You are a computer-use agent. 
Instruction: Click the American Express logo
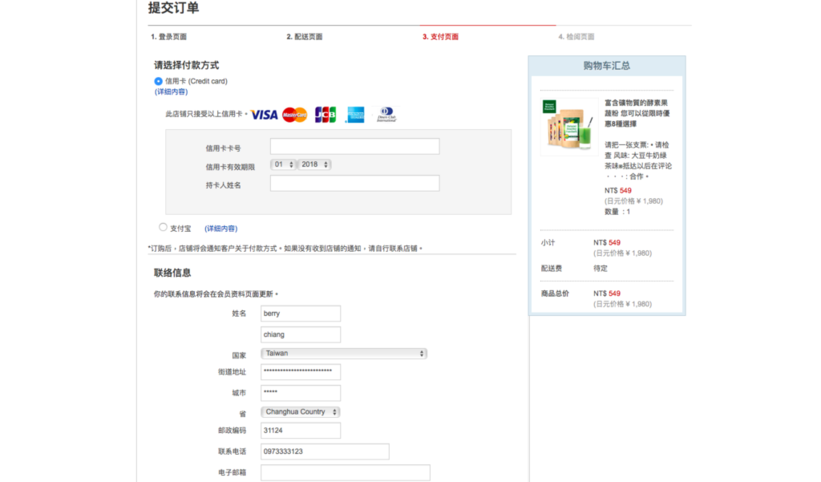[x=355, y=115]
